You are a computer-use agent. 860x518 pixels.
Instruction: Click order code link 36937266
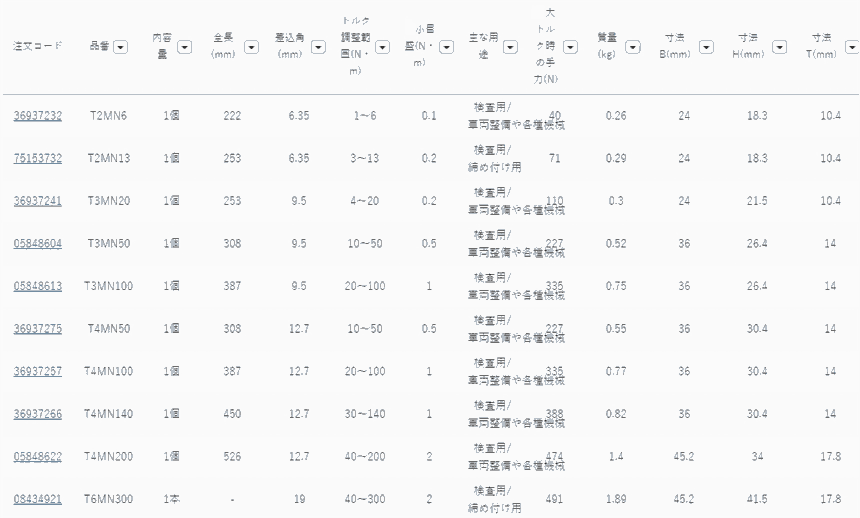click(x=38, y=413)
